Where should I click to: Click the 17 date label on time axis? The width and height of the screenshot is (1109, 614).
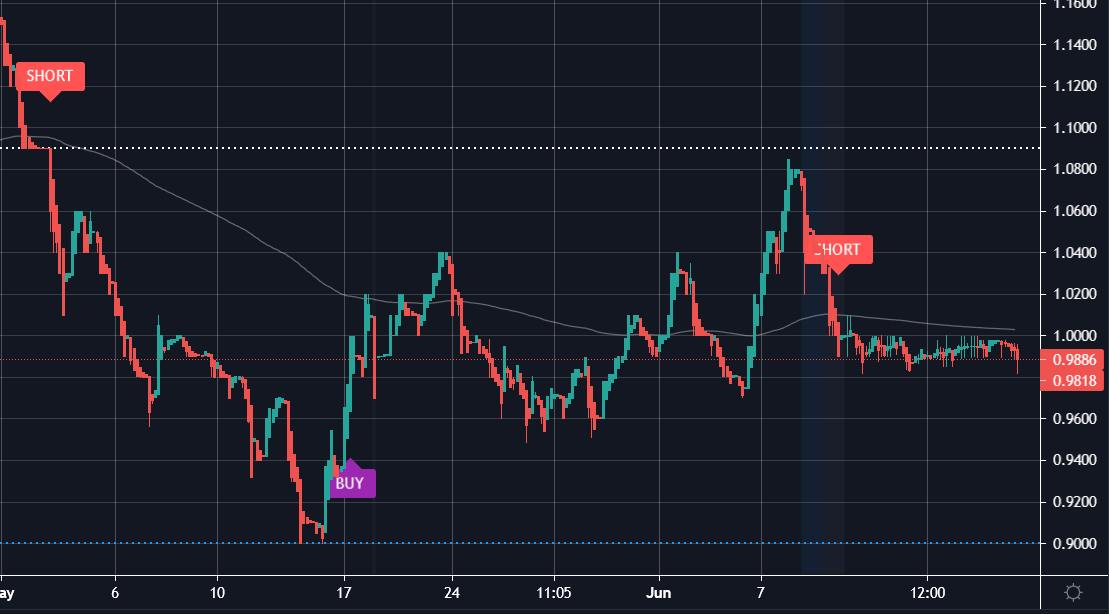(x=344, y=591)
